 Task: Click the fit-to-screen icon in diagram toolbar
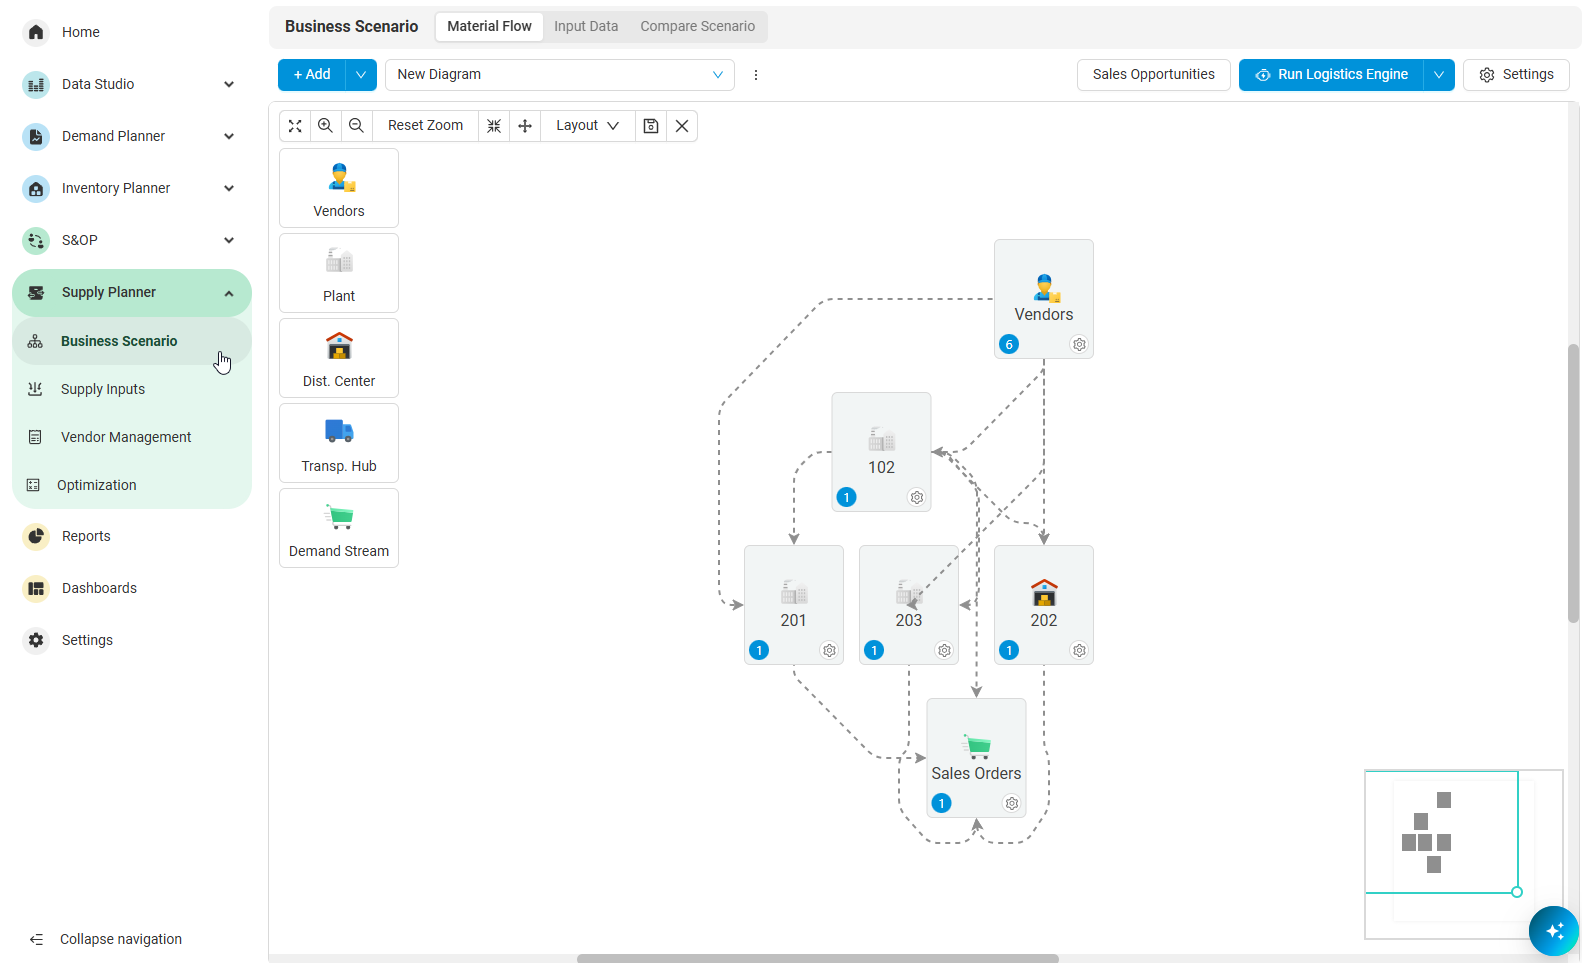295,126
